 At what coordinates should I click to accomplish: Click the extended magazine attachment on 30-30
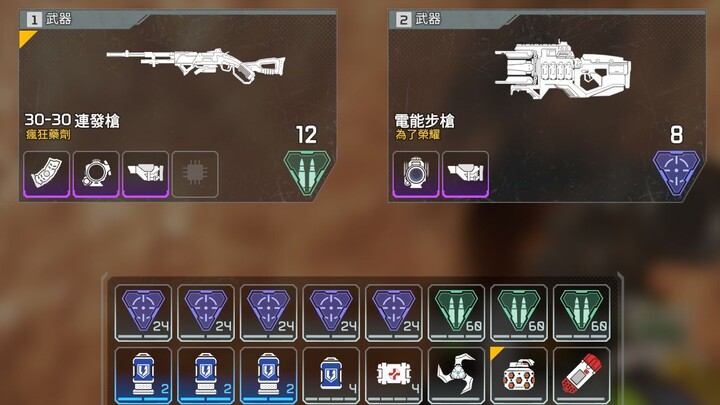46,174
